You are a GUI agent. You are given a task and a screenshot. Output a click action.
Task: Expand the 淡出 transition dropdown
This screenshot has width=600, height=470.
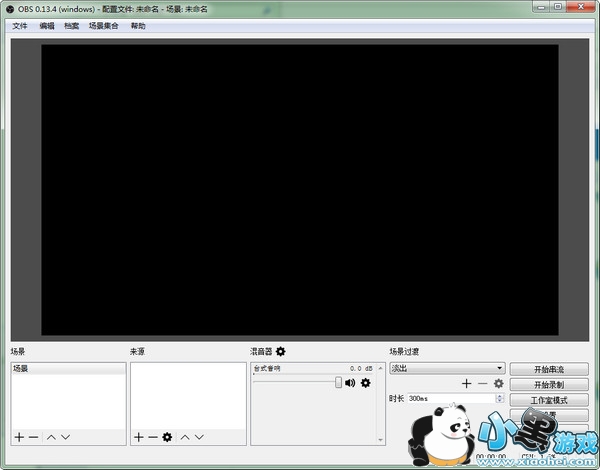click(447, 368)
